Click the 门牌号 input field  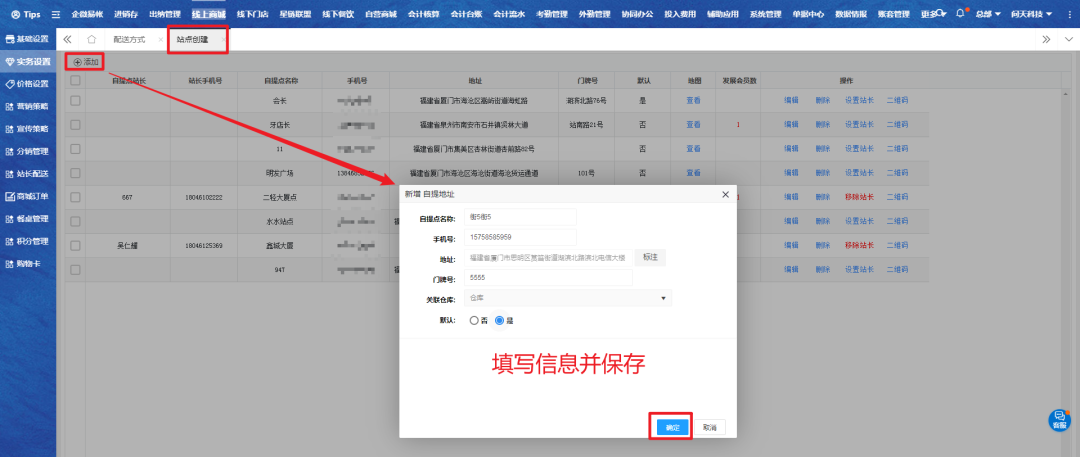(x=548, y=278)
